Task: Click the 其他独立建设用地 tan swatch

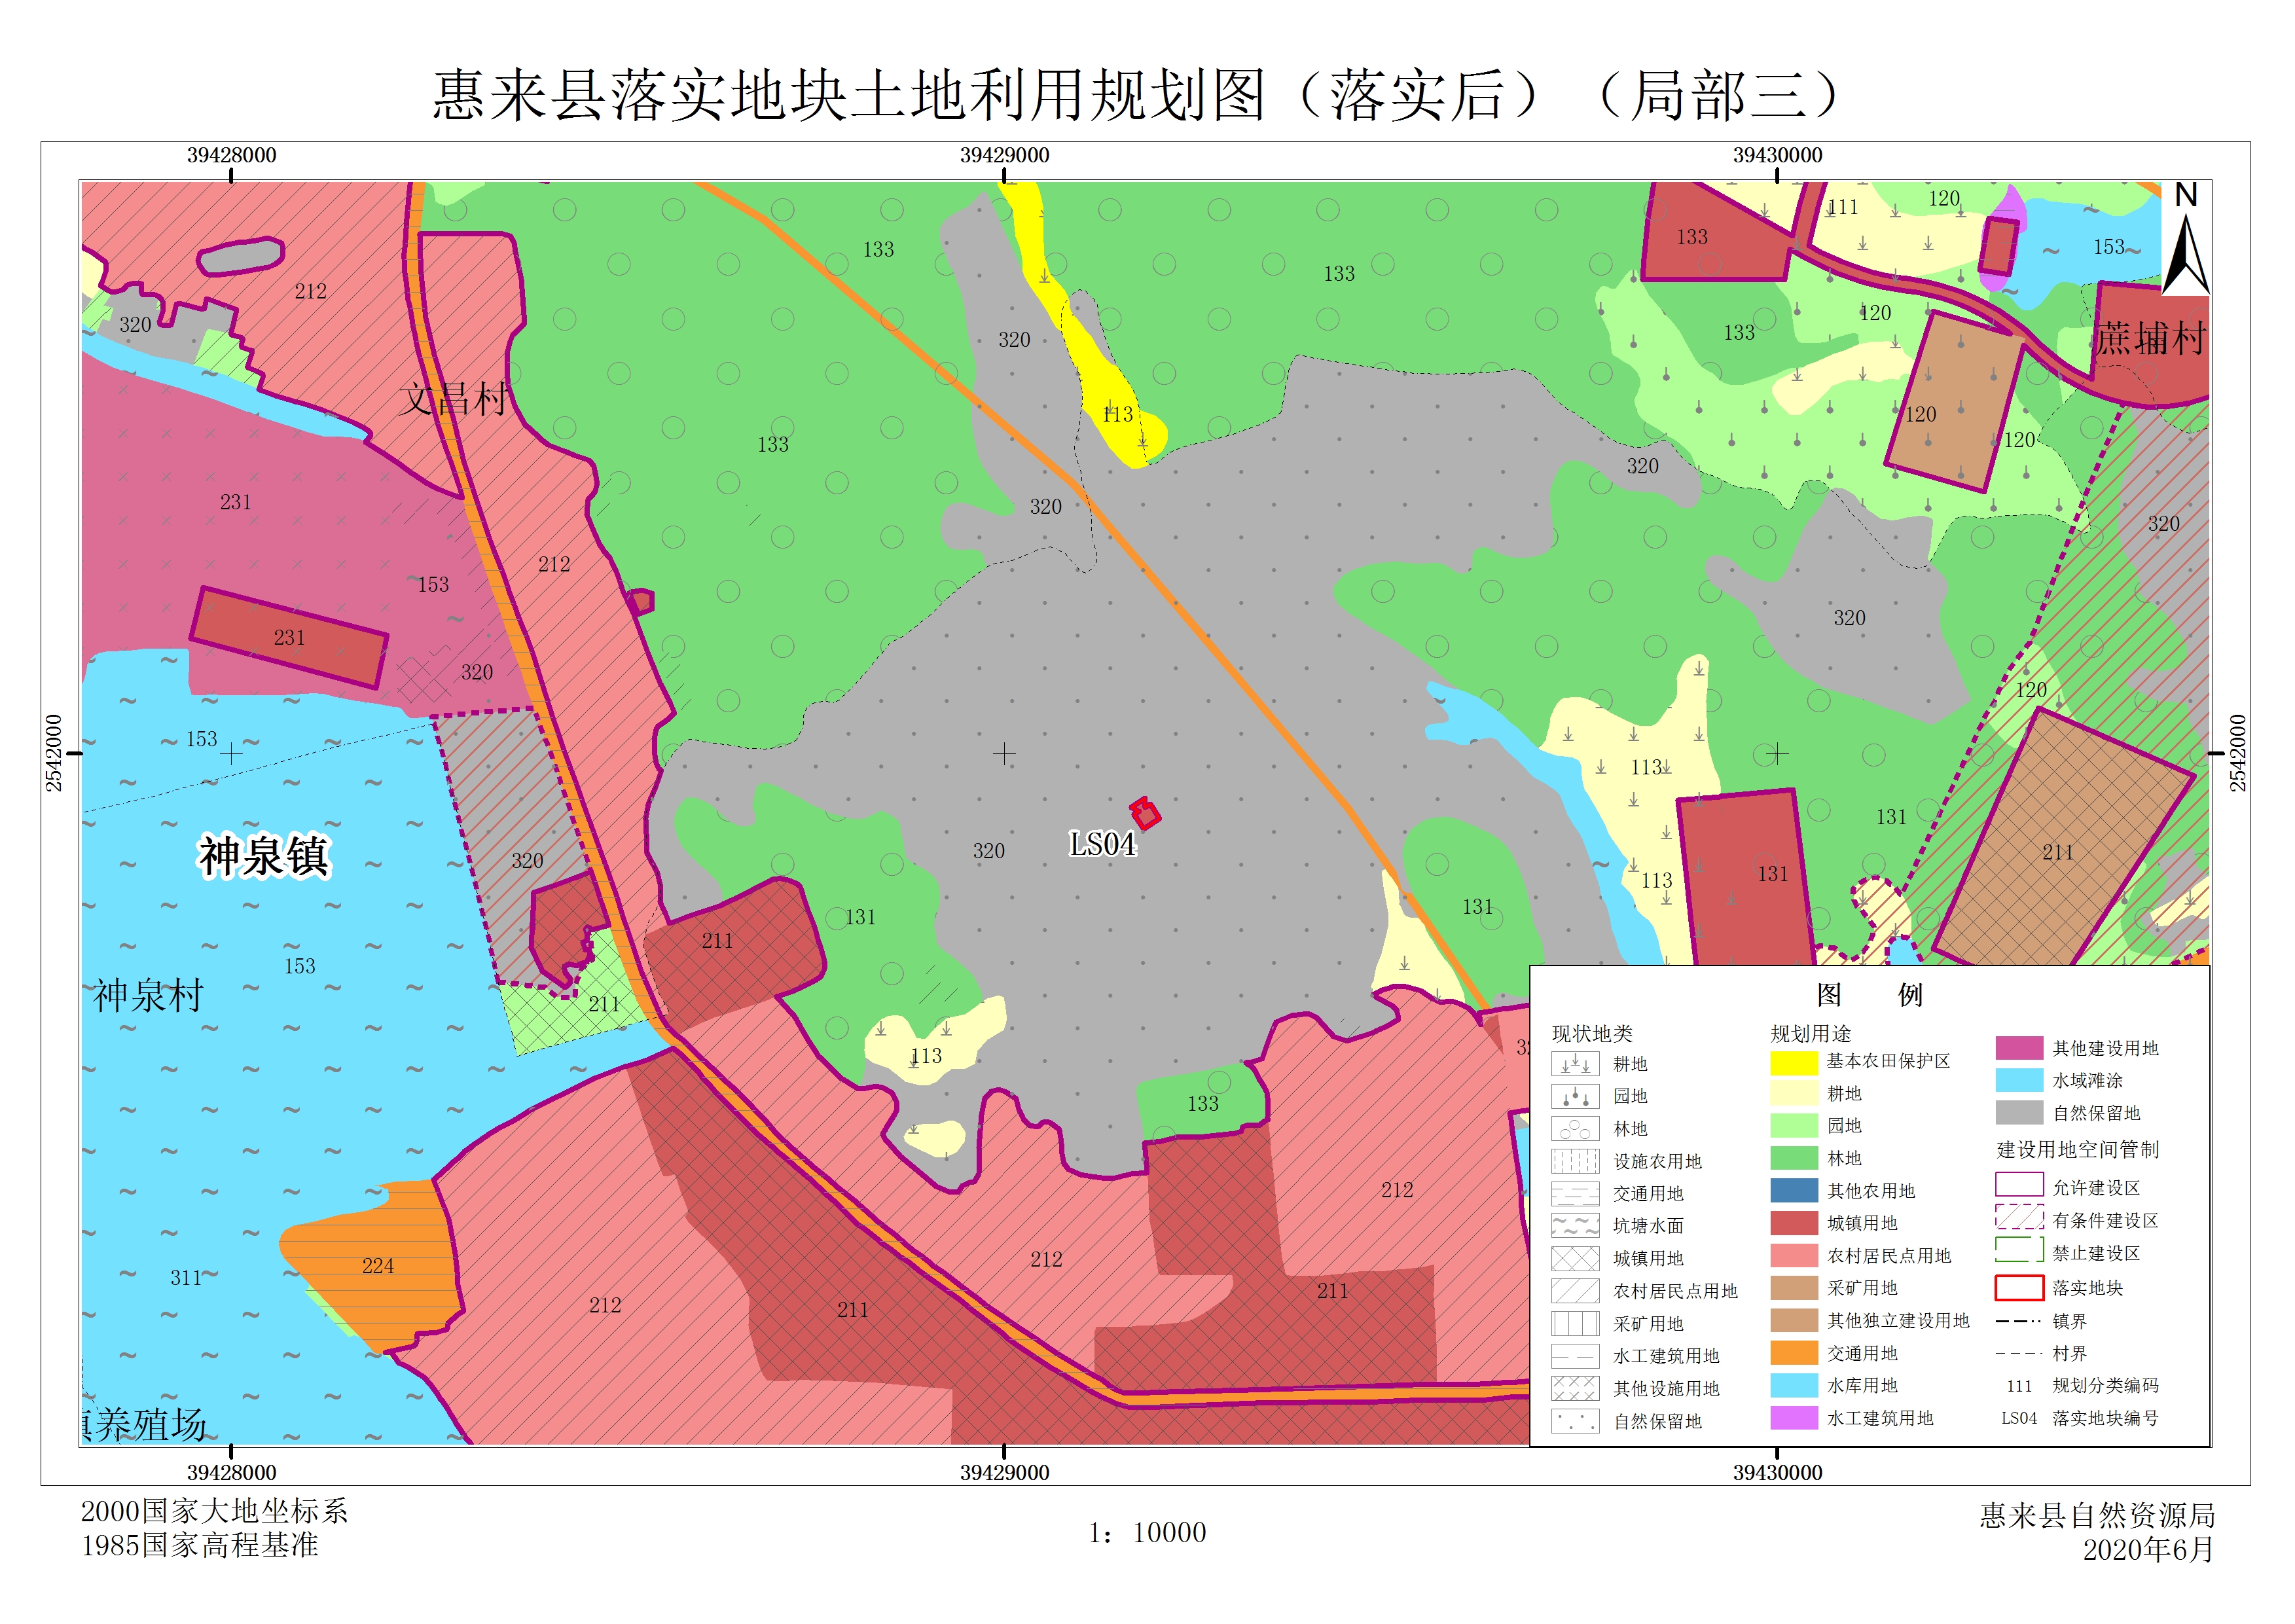Action: click(x=1794, y=1321)
